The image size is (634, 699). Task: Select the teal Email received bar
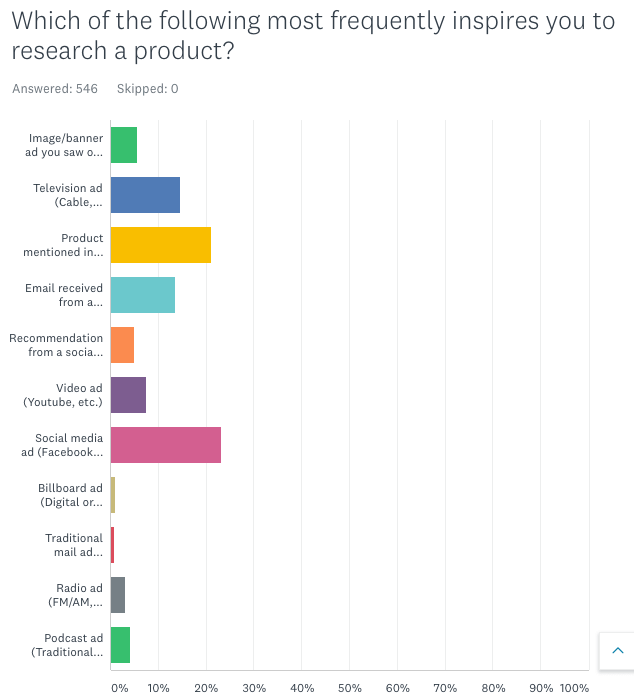[143, 295]
